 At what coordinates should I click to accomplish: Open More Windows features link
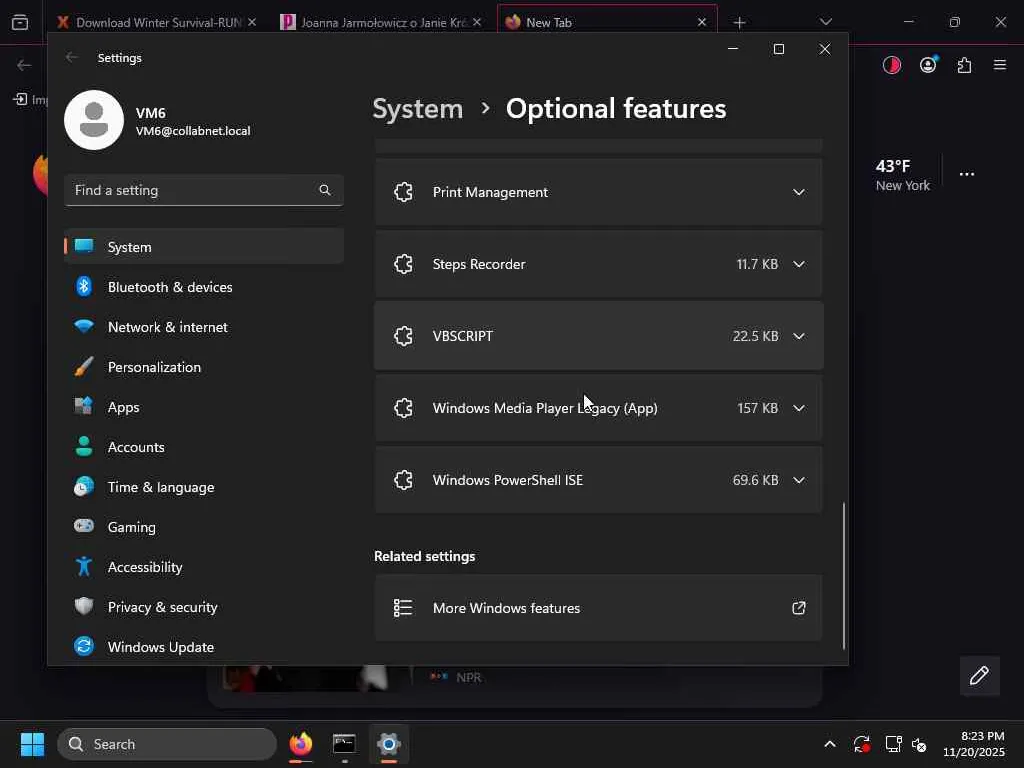point(598,608)
